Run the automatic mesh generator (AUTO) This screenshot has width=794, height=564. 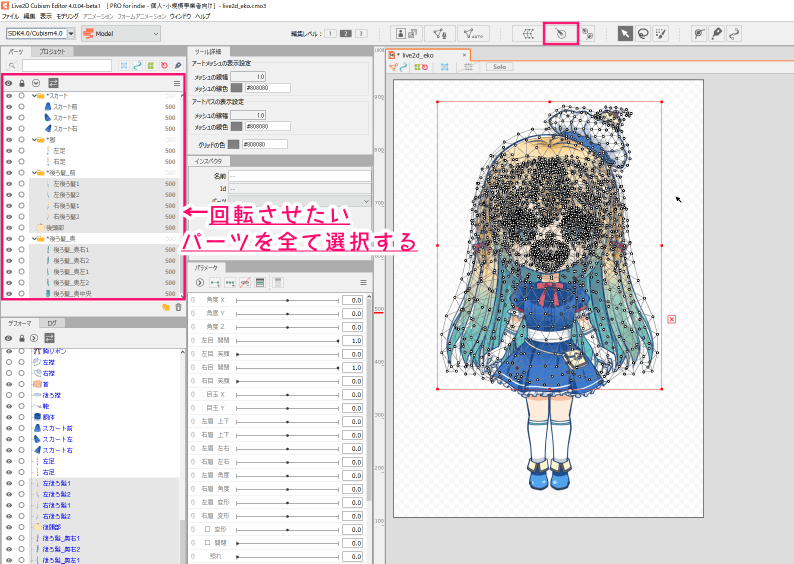(473, 33)
